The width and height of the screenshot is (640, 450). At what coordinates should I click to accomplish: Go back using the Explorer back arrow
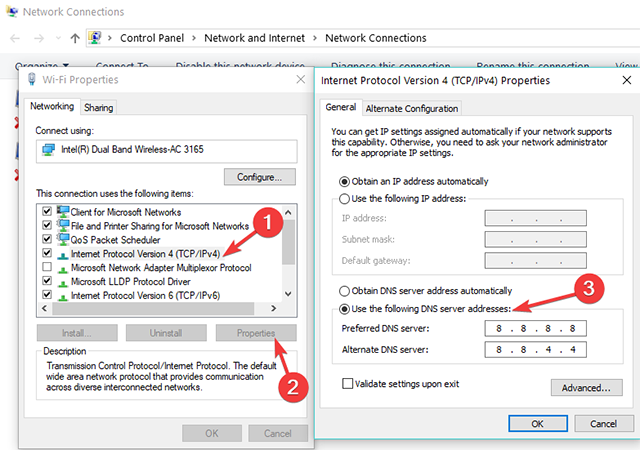point(15,38)
